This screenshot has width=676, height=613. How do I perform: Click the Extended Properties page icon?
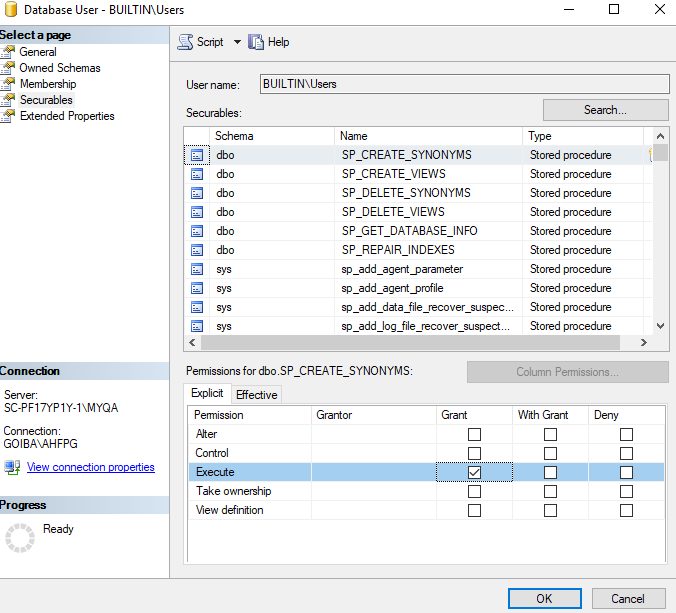[x=8, y=116]
